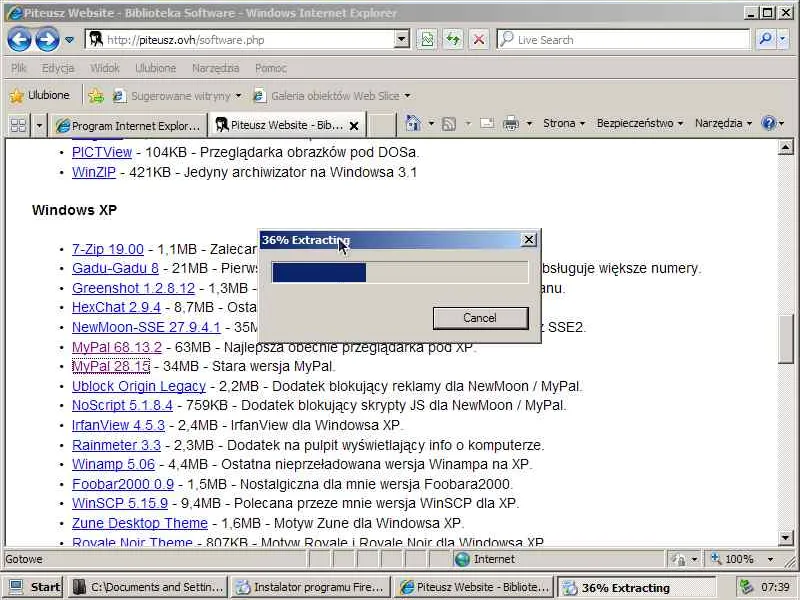The image size is (800, 600).
Task: Open the Plik menu
Action: [x=19, y=68]
